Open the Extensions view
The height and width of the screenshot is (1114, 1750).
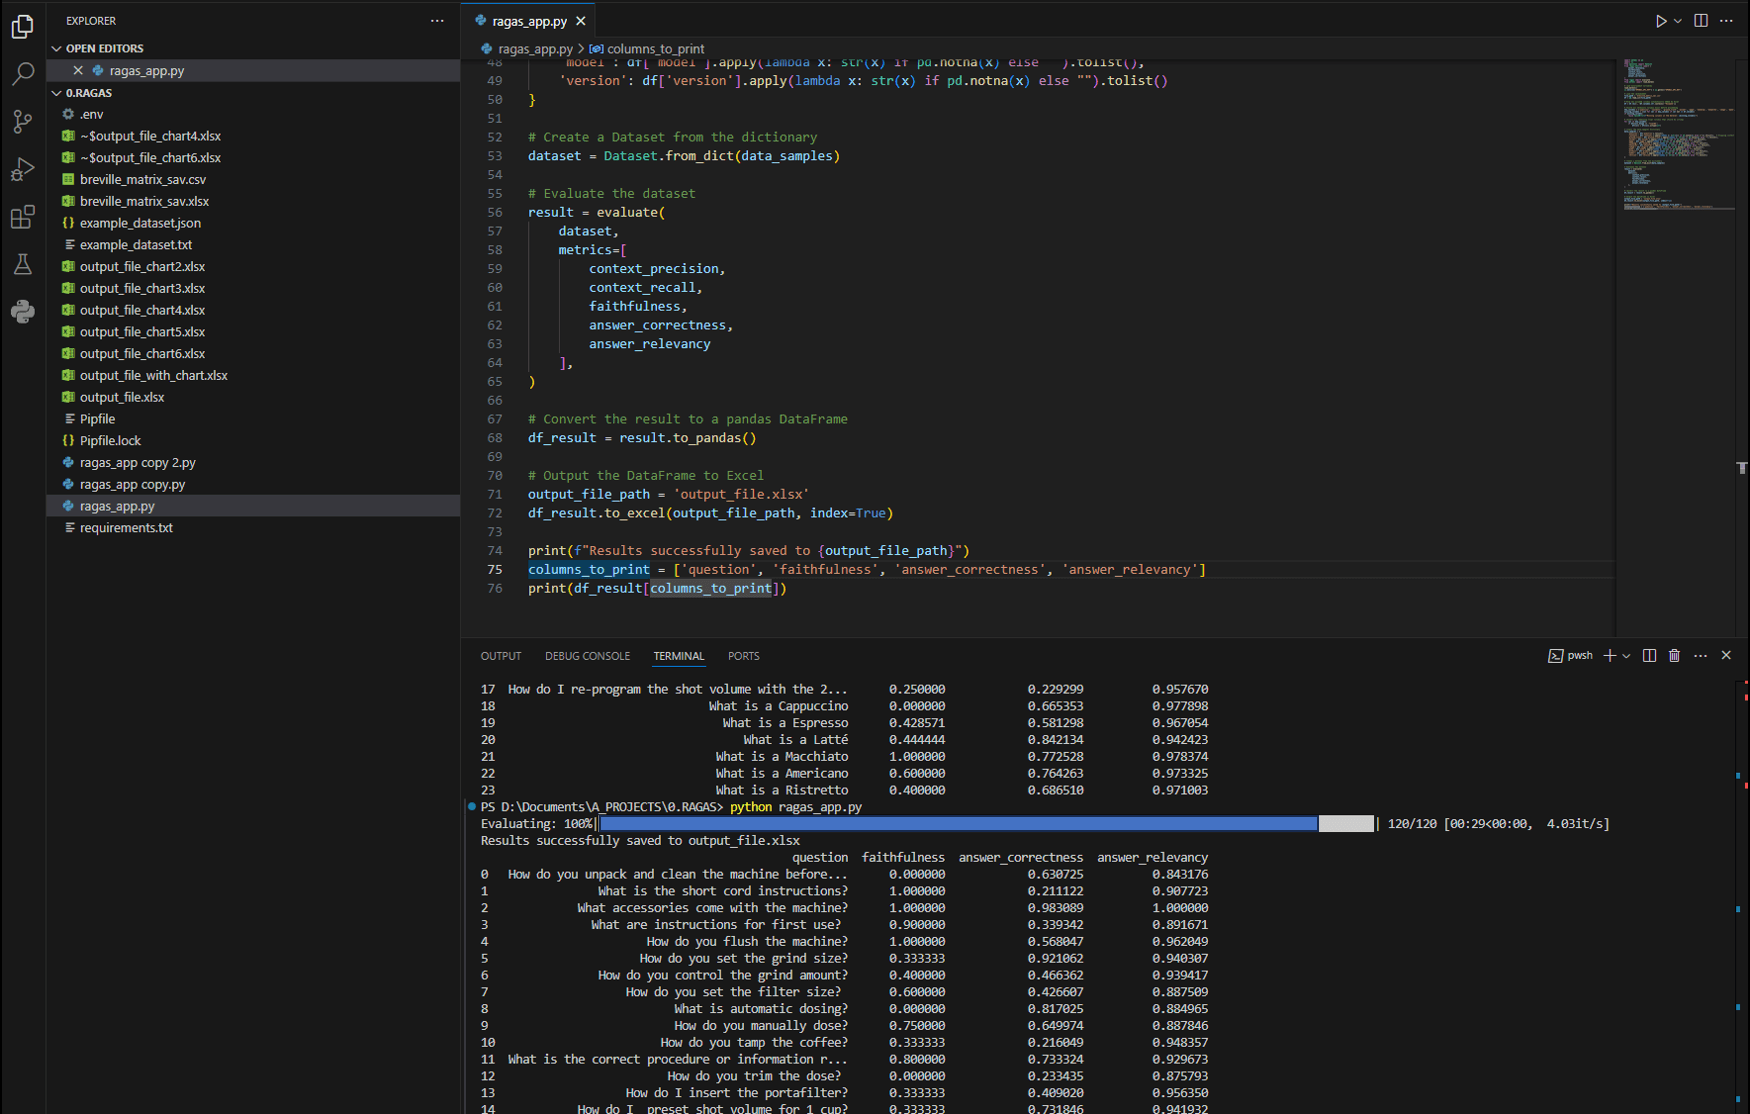click(22, 217)
